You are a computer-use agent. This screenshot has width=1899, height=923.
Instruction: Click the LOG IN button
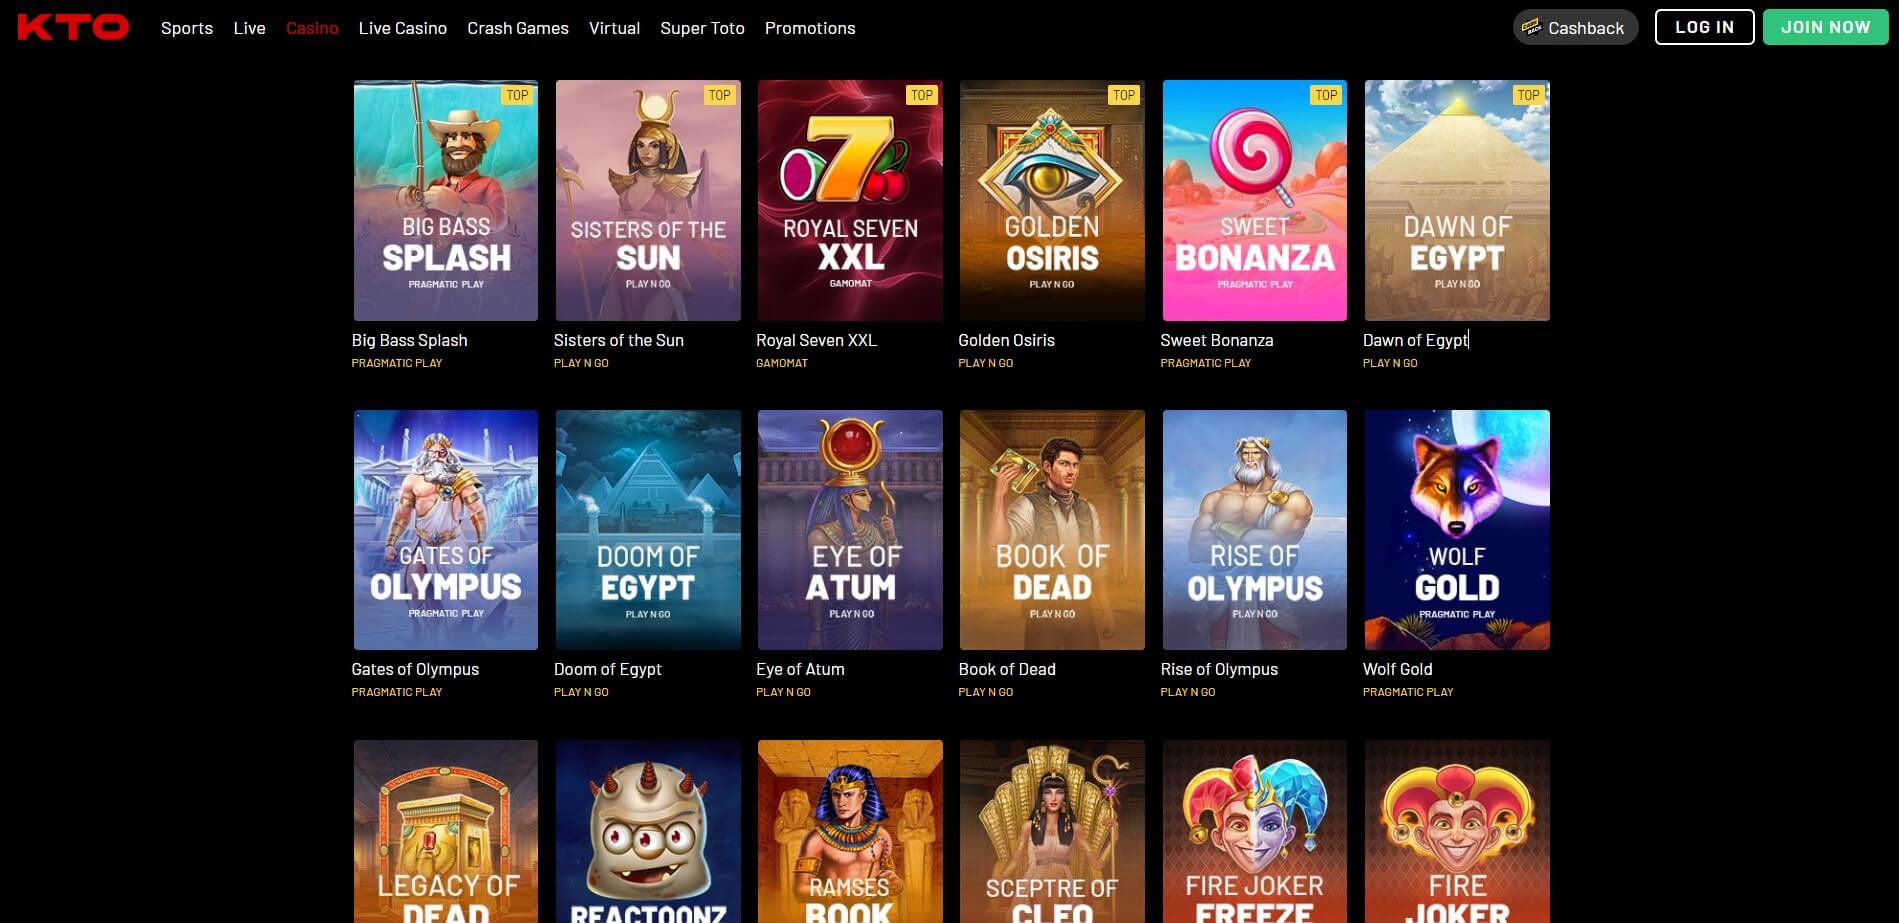point(1704,27)
